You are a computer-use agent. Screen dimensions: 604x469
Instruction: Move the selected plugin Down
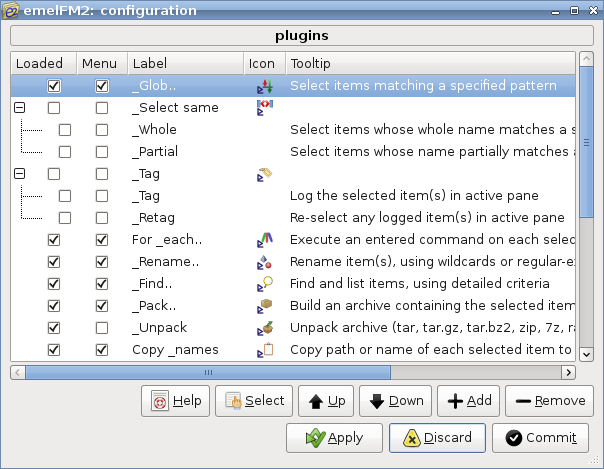pyautogui.click(x=395, y=401)
